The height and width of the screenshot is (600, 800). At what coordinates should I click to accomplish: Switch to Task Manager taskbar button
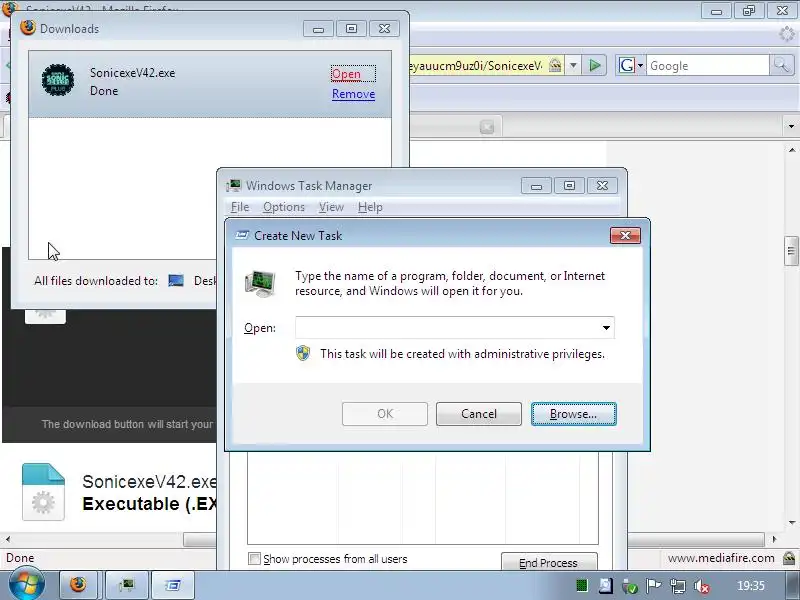[127, 584]
